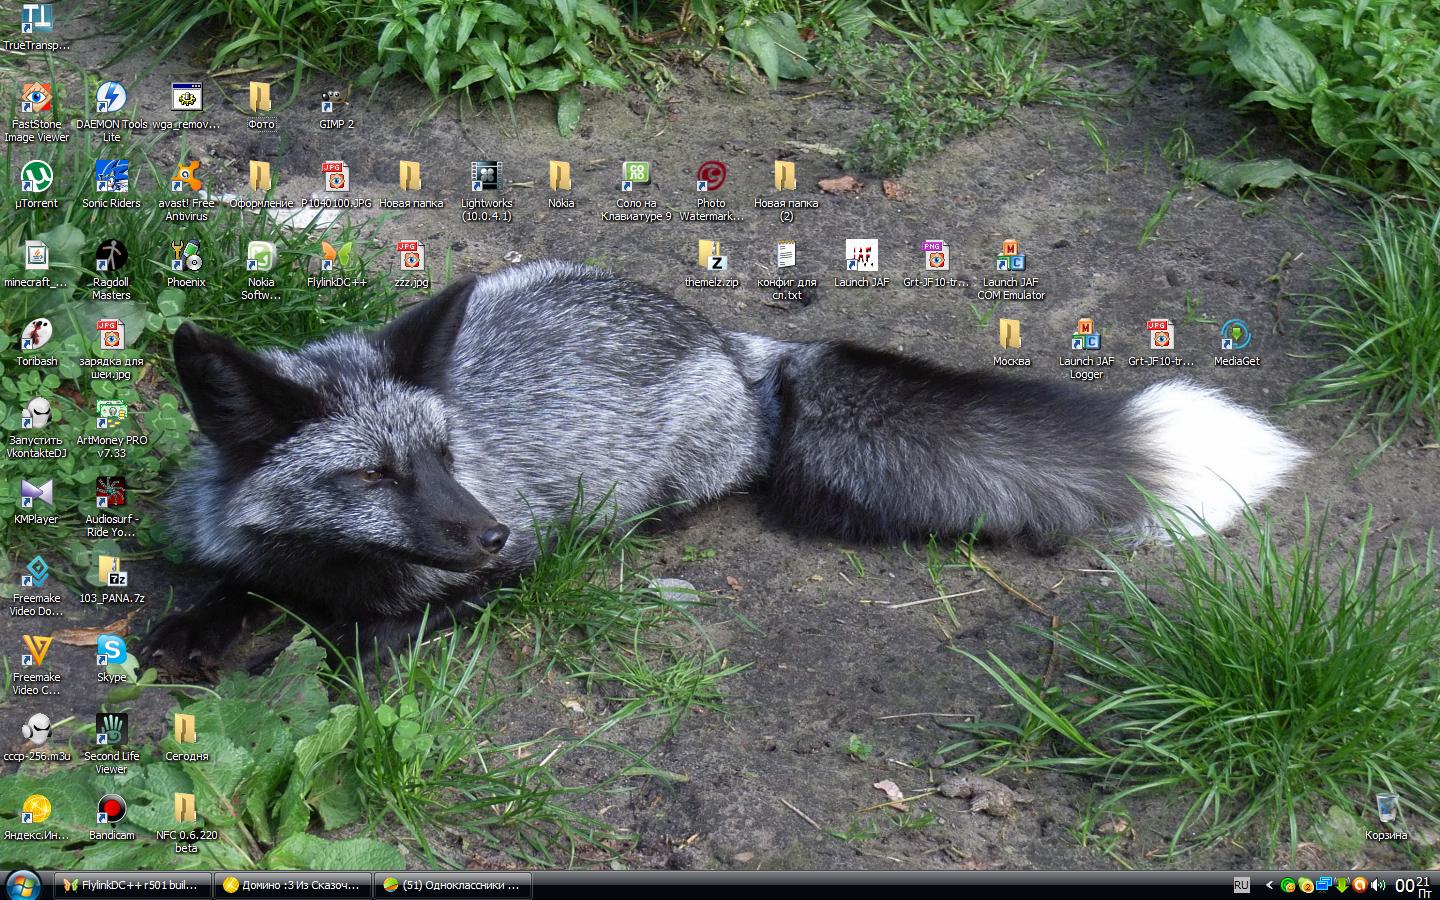The image size is (1440, 900).
Task: Select the Second Life Viewer icon
Action: (x=111, y=731)
